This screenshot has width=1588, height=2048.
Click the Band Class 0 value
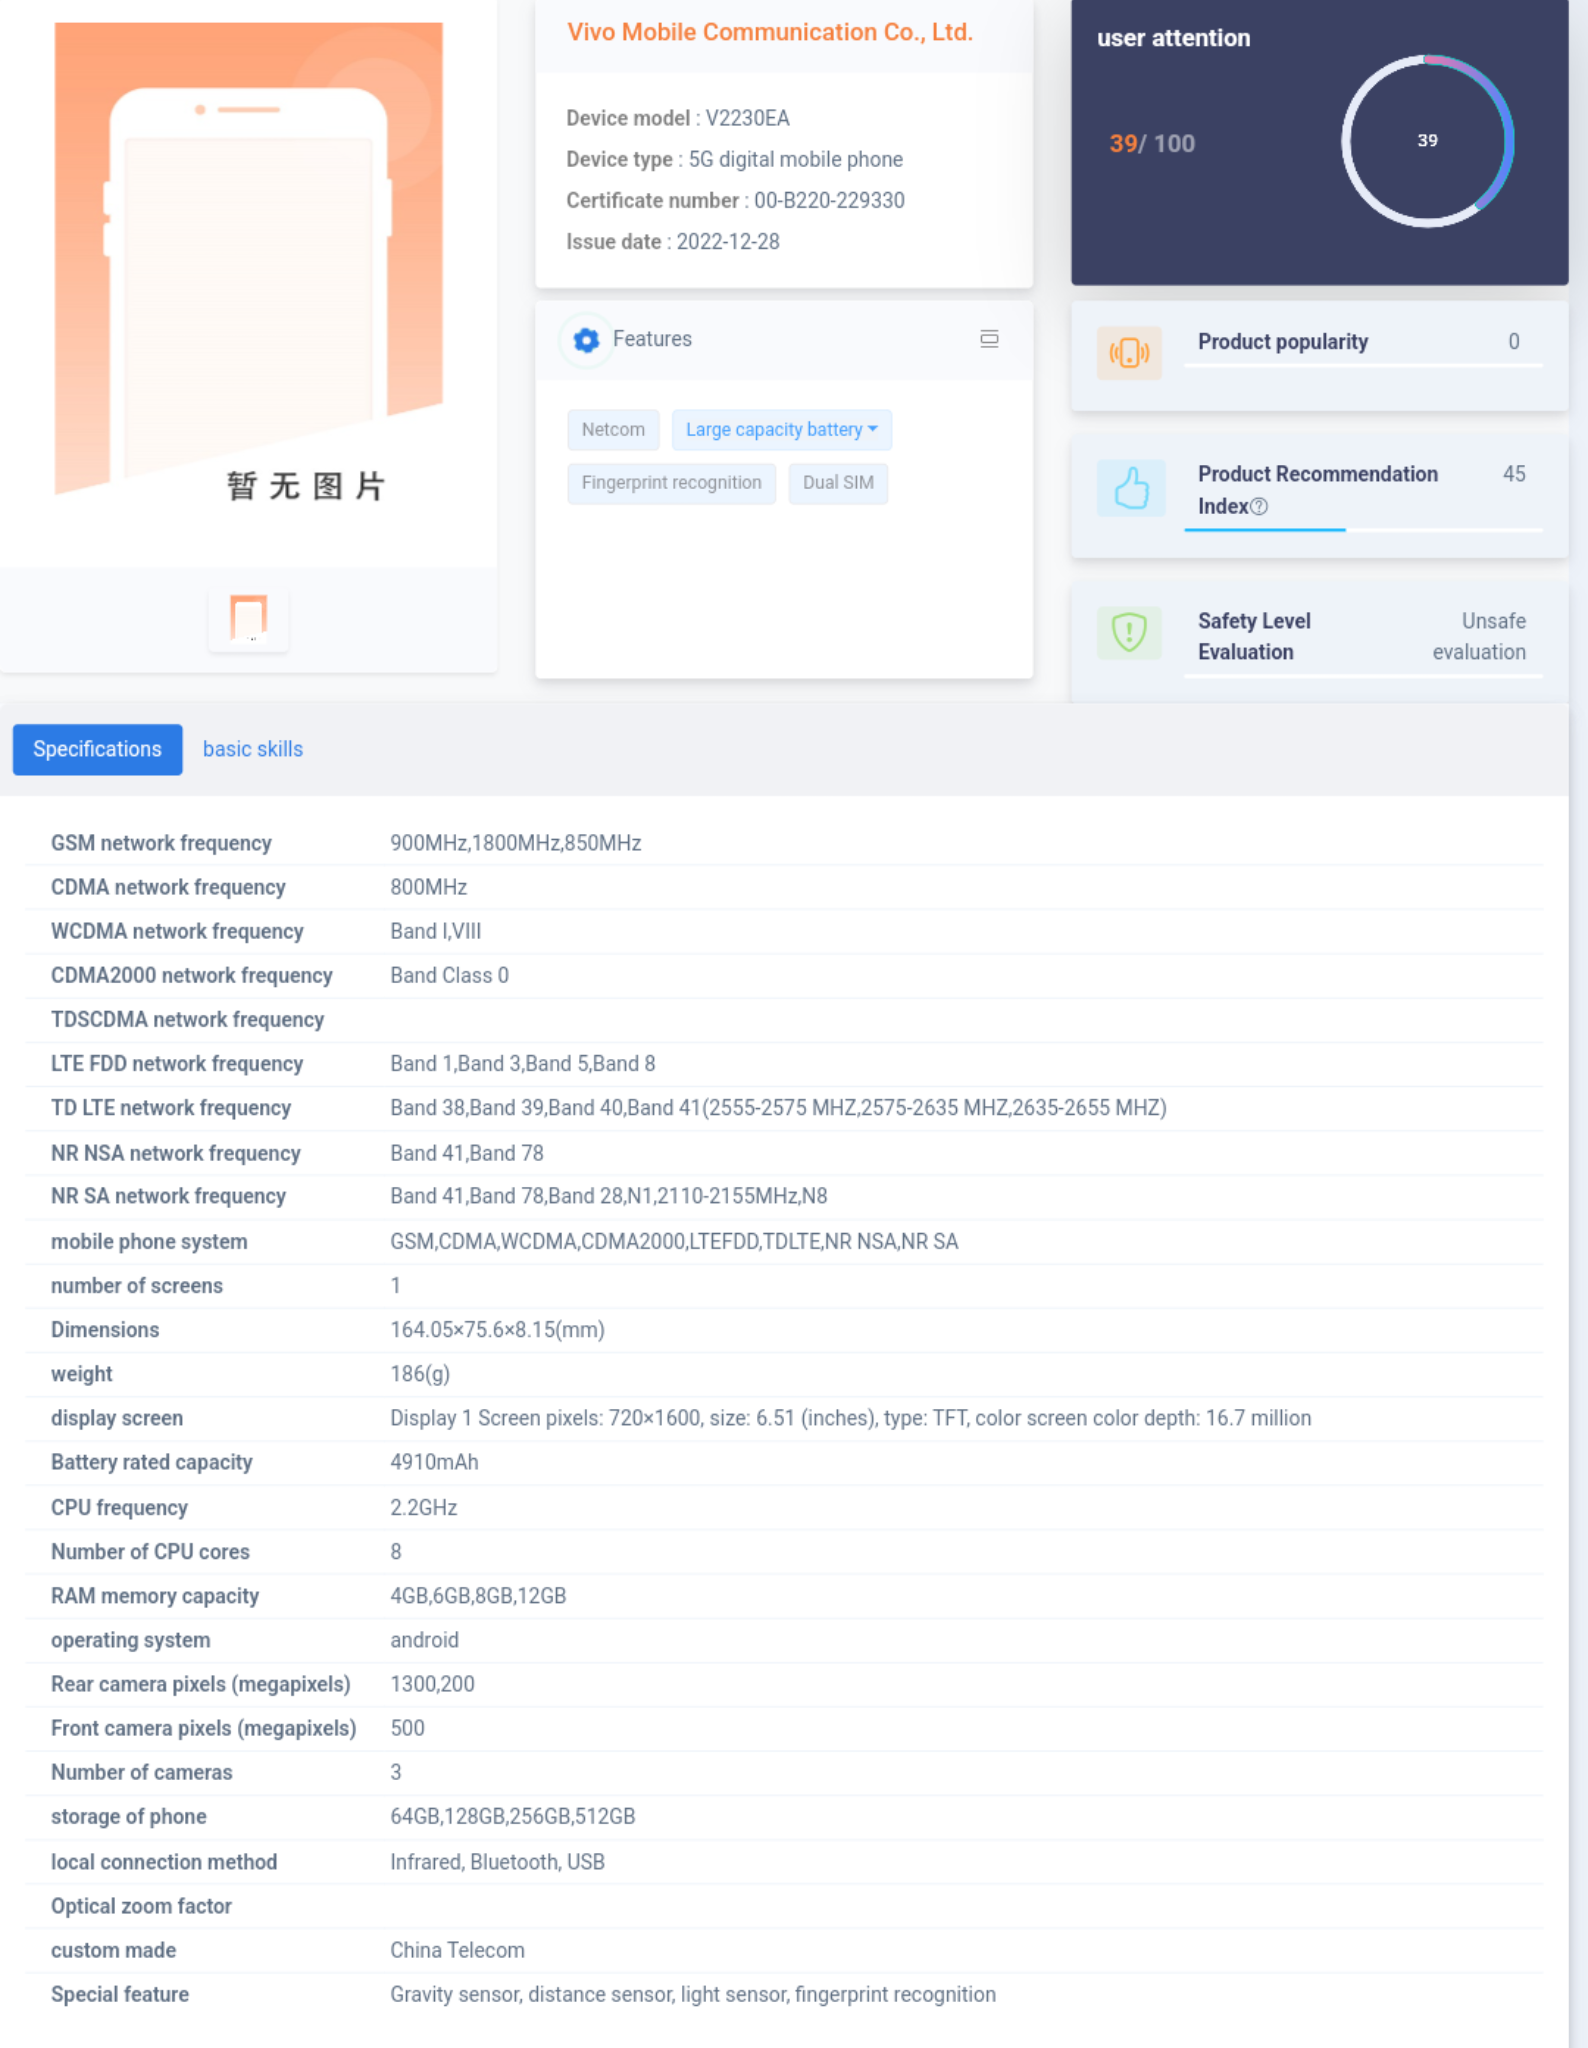(449, 975)
